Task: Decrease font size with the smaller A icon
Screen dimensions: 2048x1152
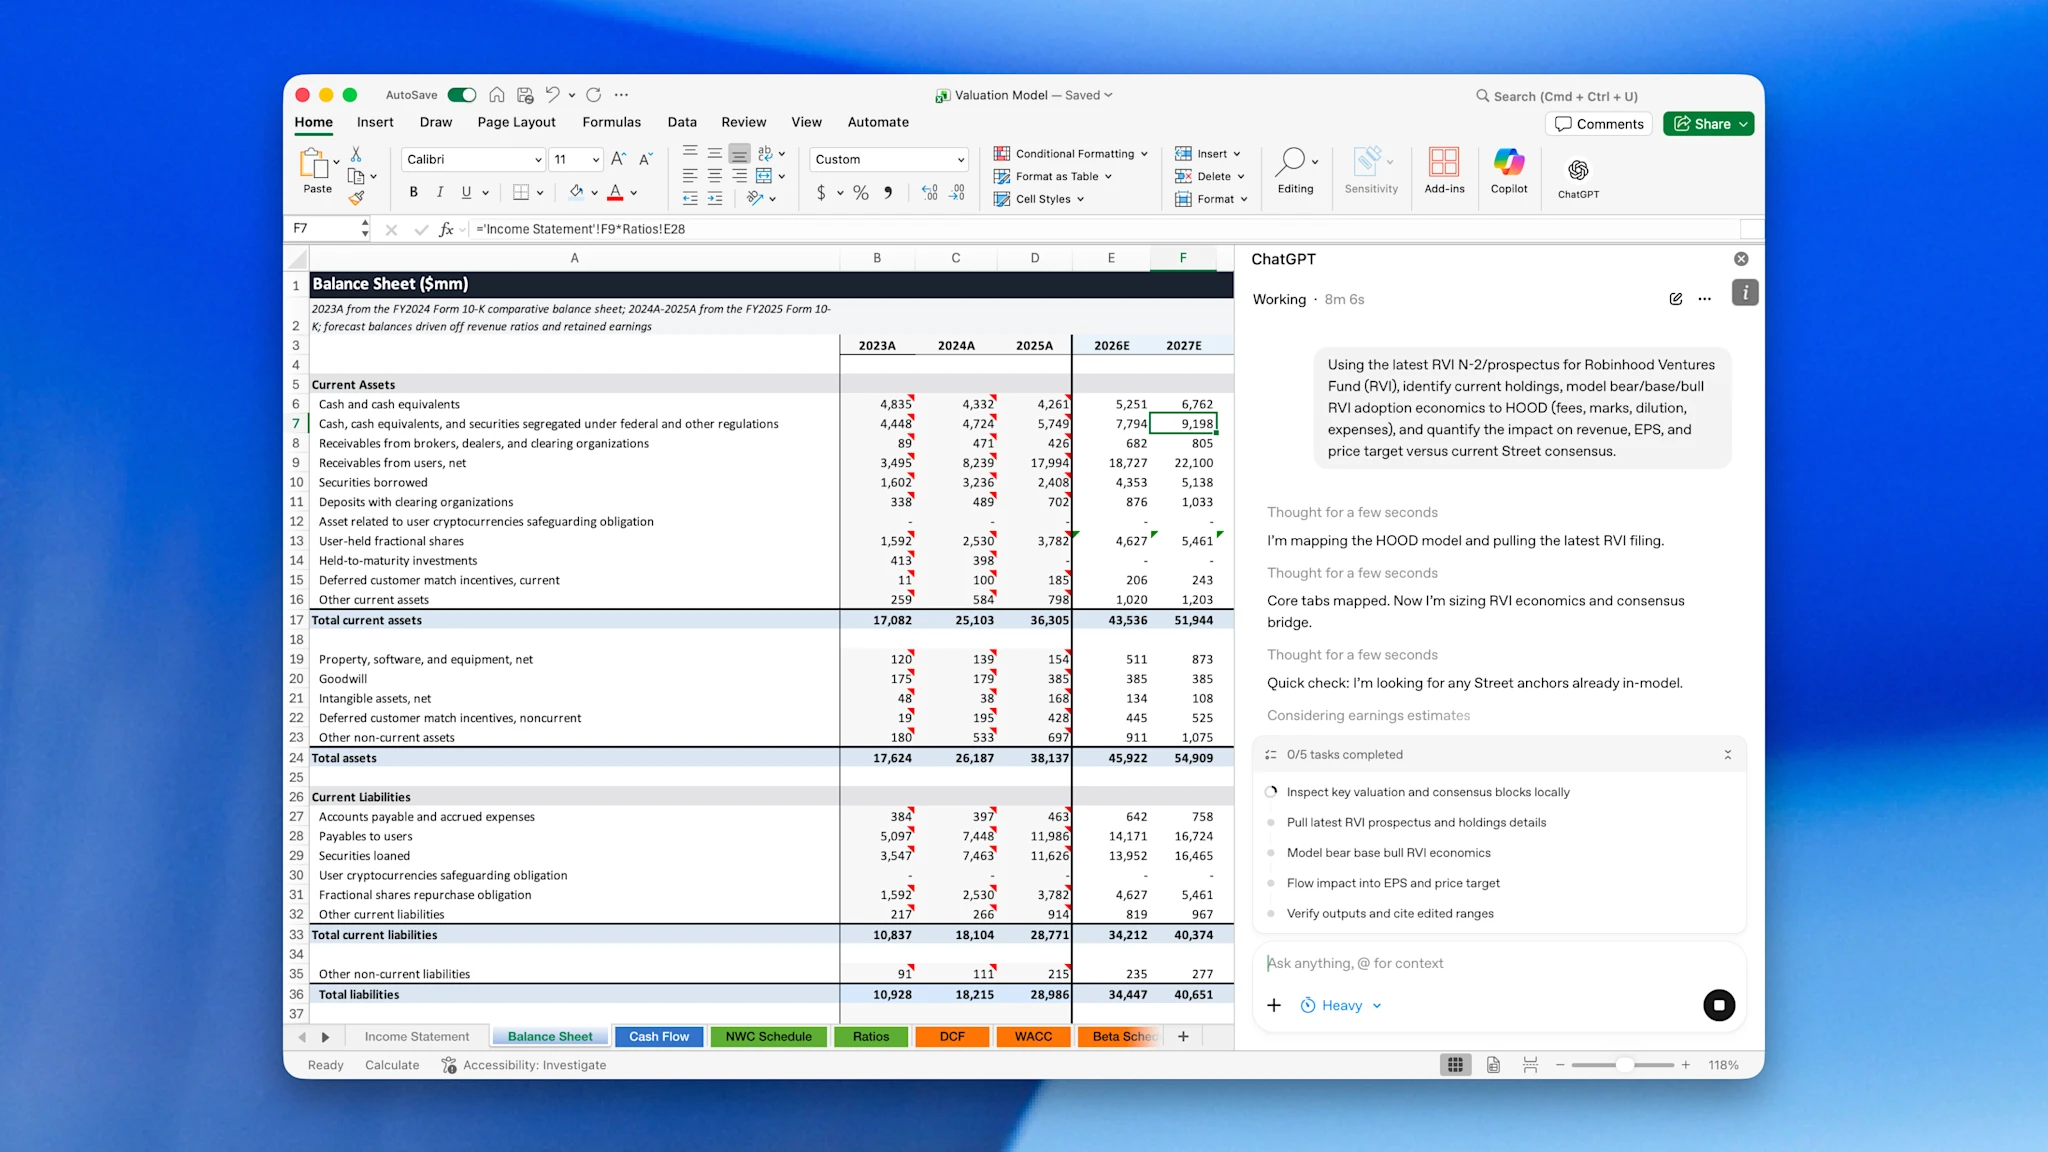Action: tap(645, 159)
